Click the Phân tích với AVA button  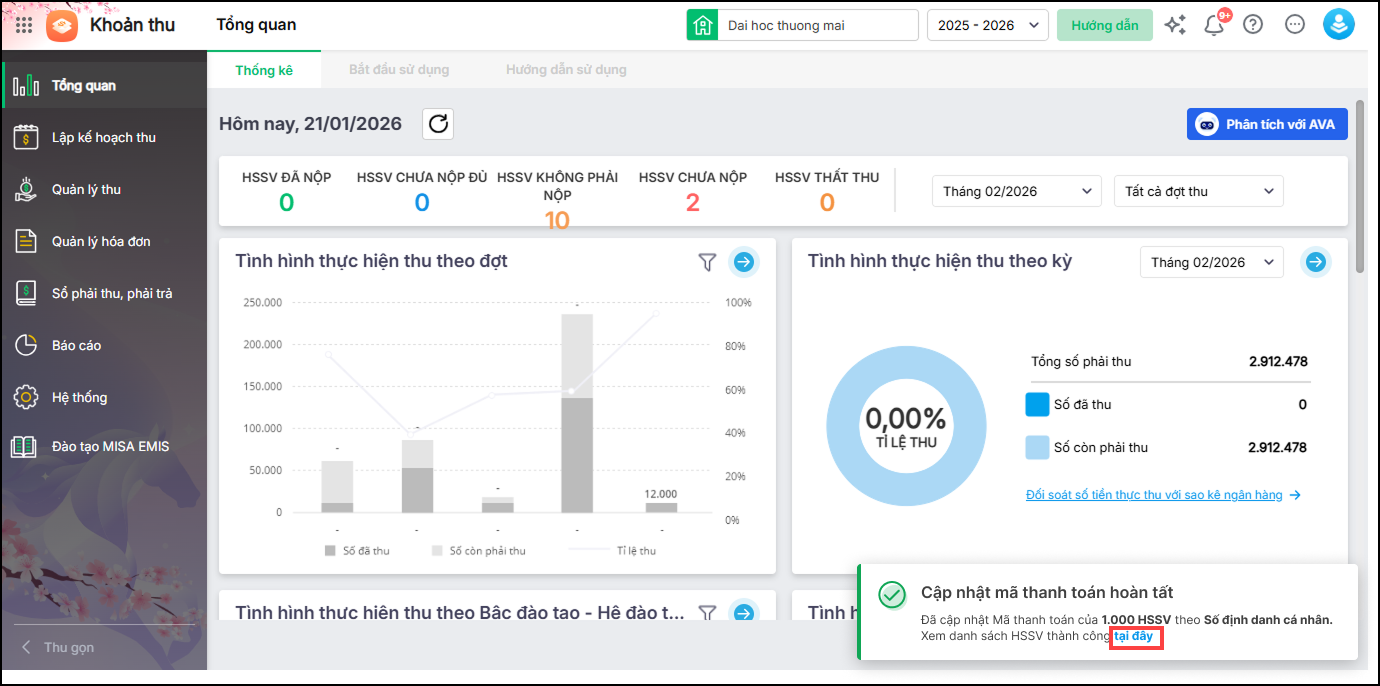[1267, 124]
